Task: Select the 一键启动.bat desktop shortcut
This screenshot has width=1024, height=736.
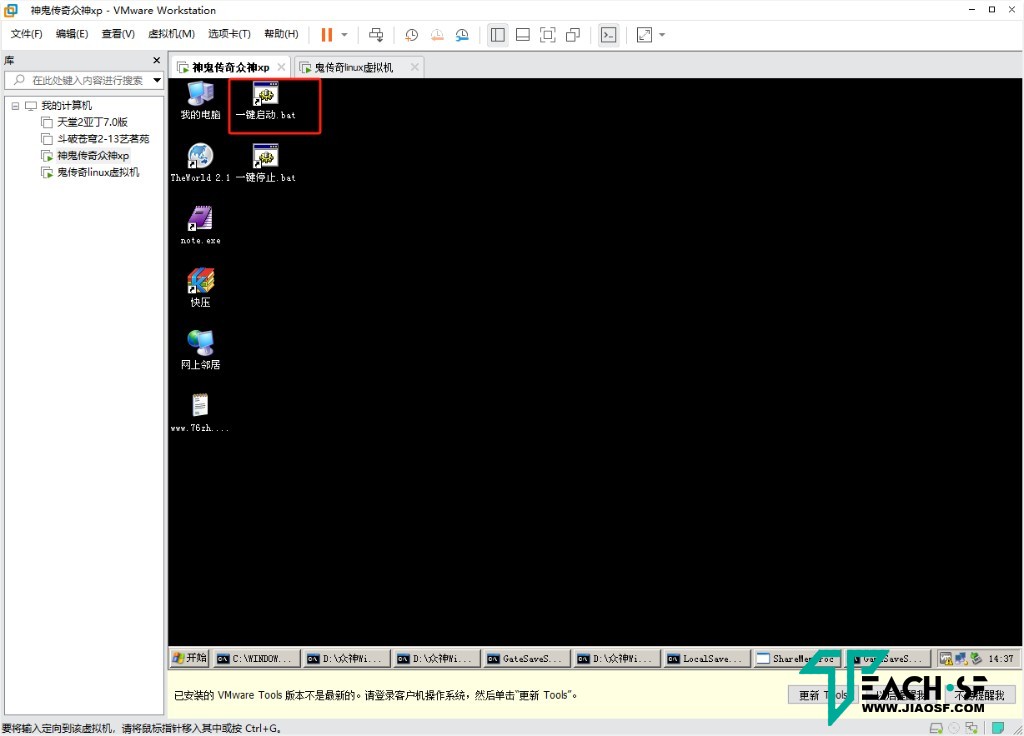Action: (x=266, y=101)
